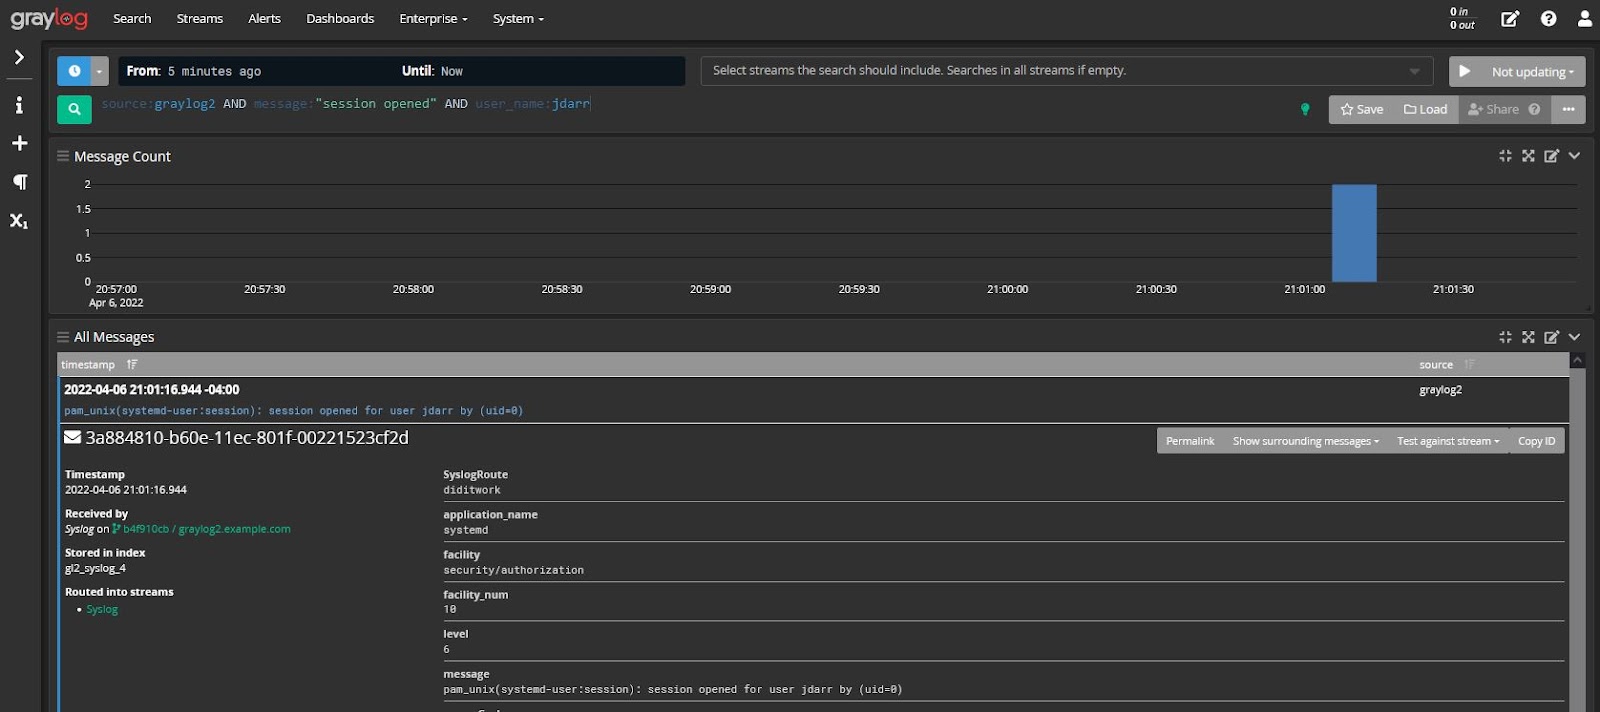Open the Not updating interval dropdown
The width and height of the screenshot is (1600, 712).
point(1532,72)
